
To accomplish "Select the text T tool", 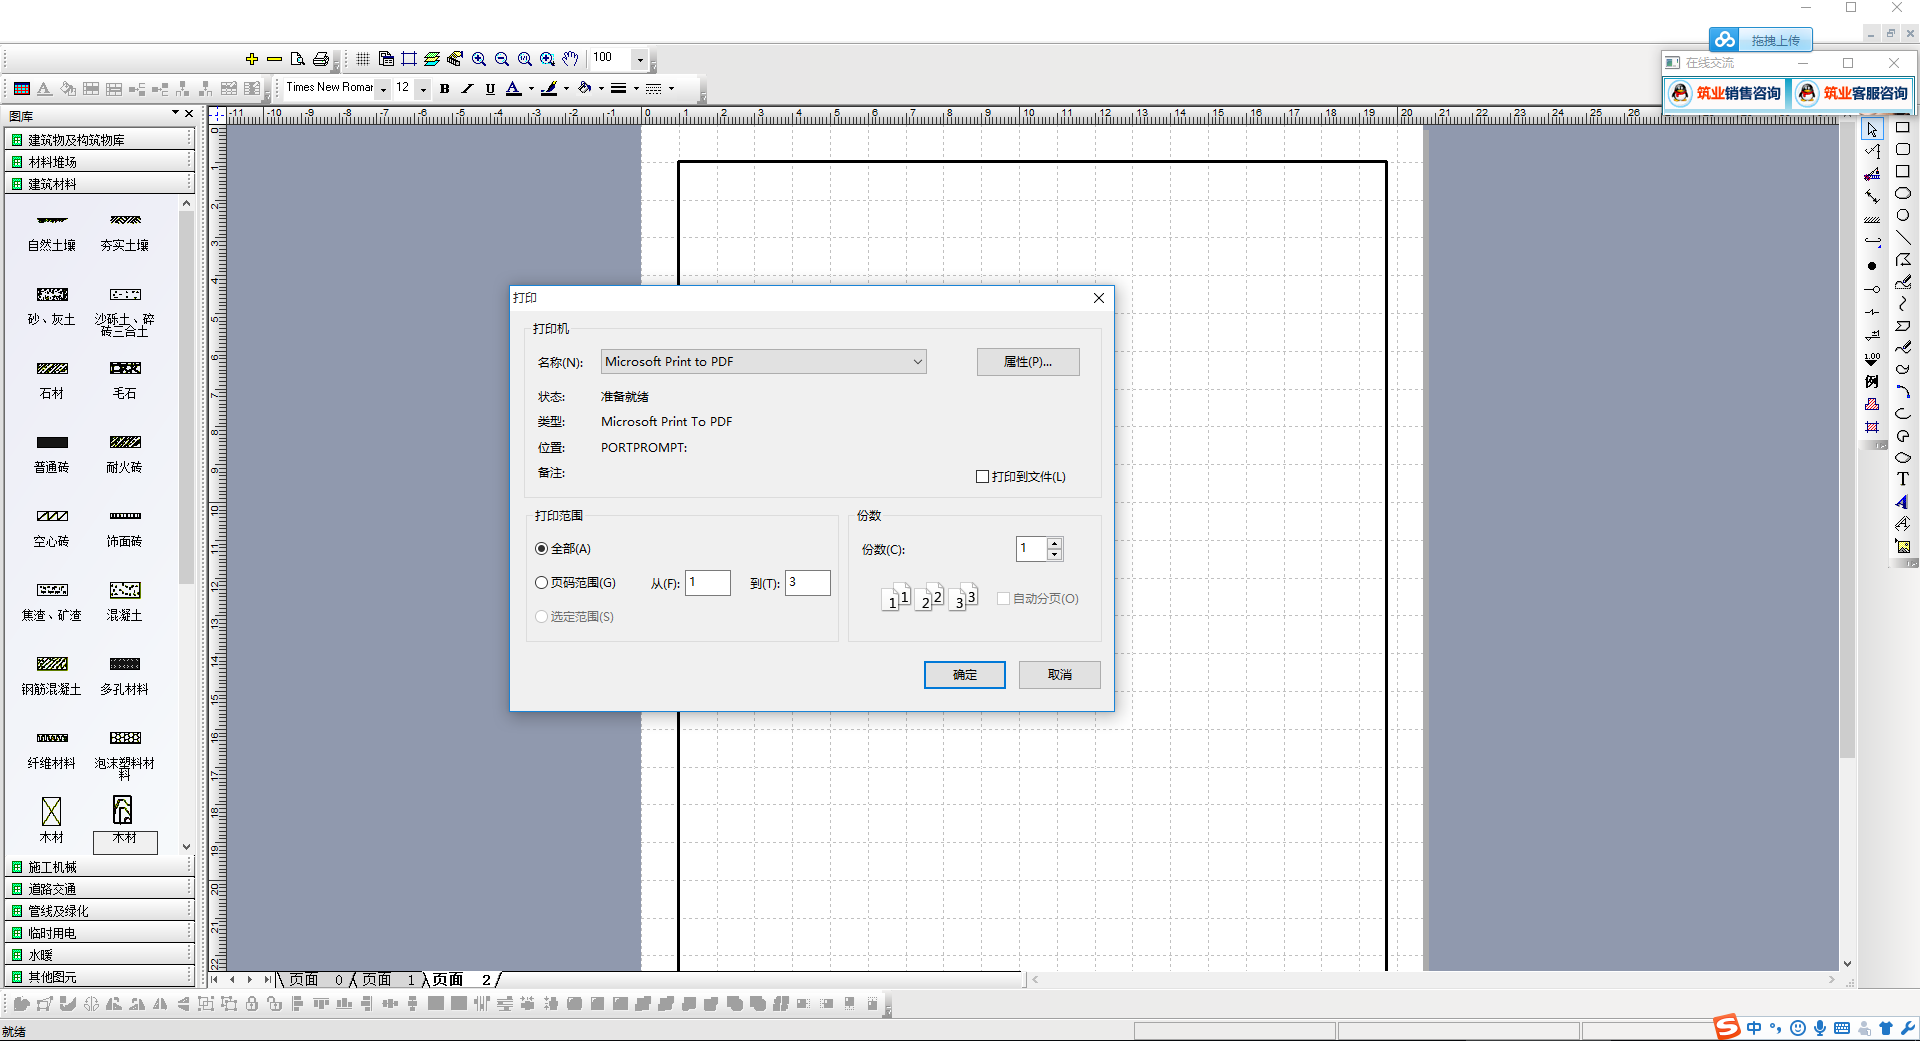I will (x=1902, y=479).
